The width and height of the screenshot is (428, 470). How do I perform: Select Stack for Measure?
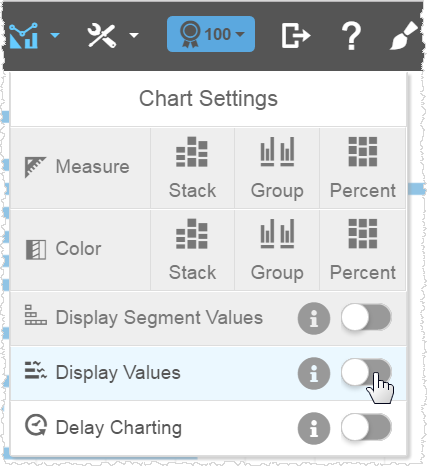point(192,168)
